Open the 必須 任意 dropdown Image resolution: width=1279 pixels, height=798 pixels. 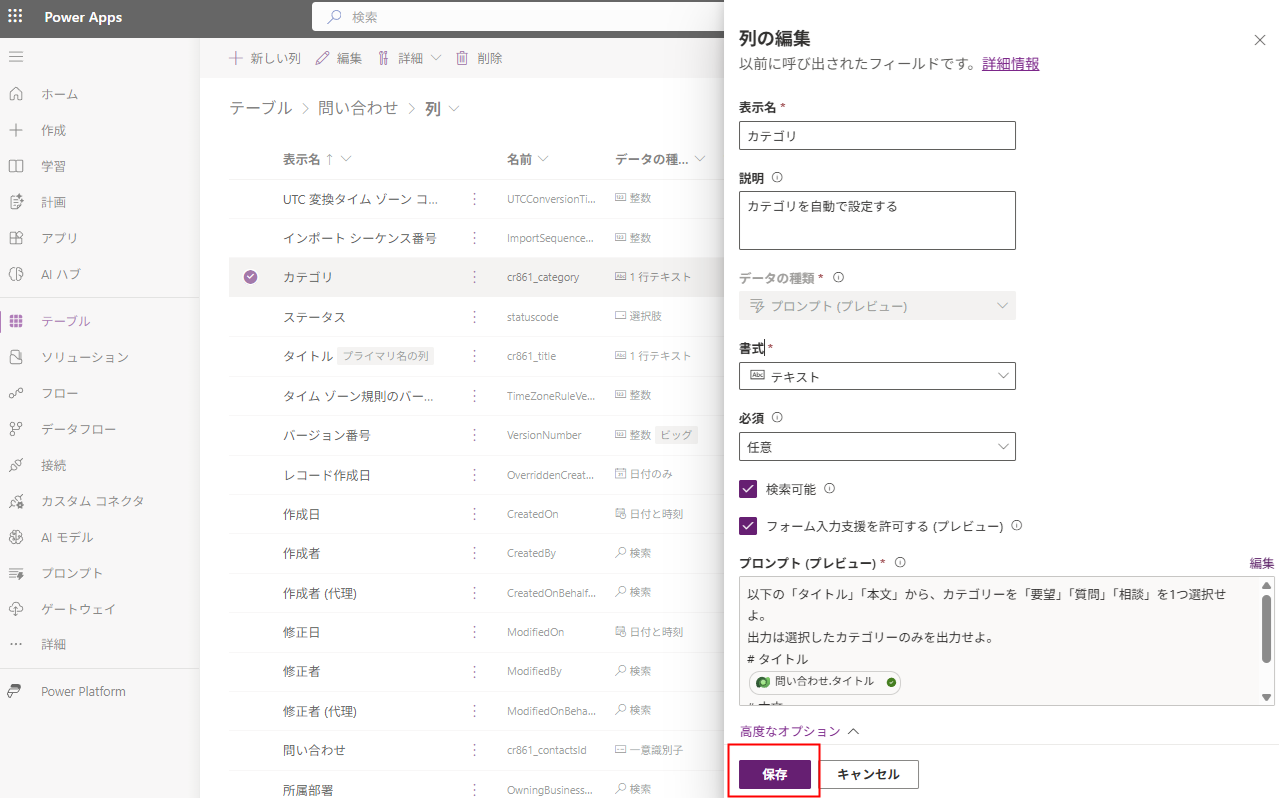tap(877, 447)
